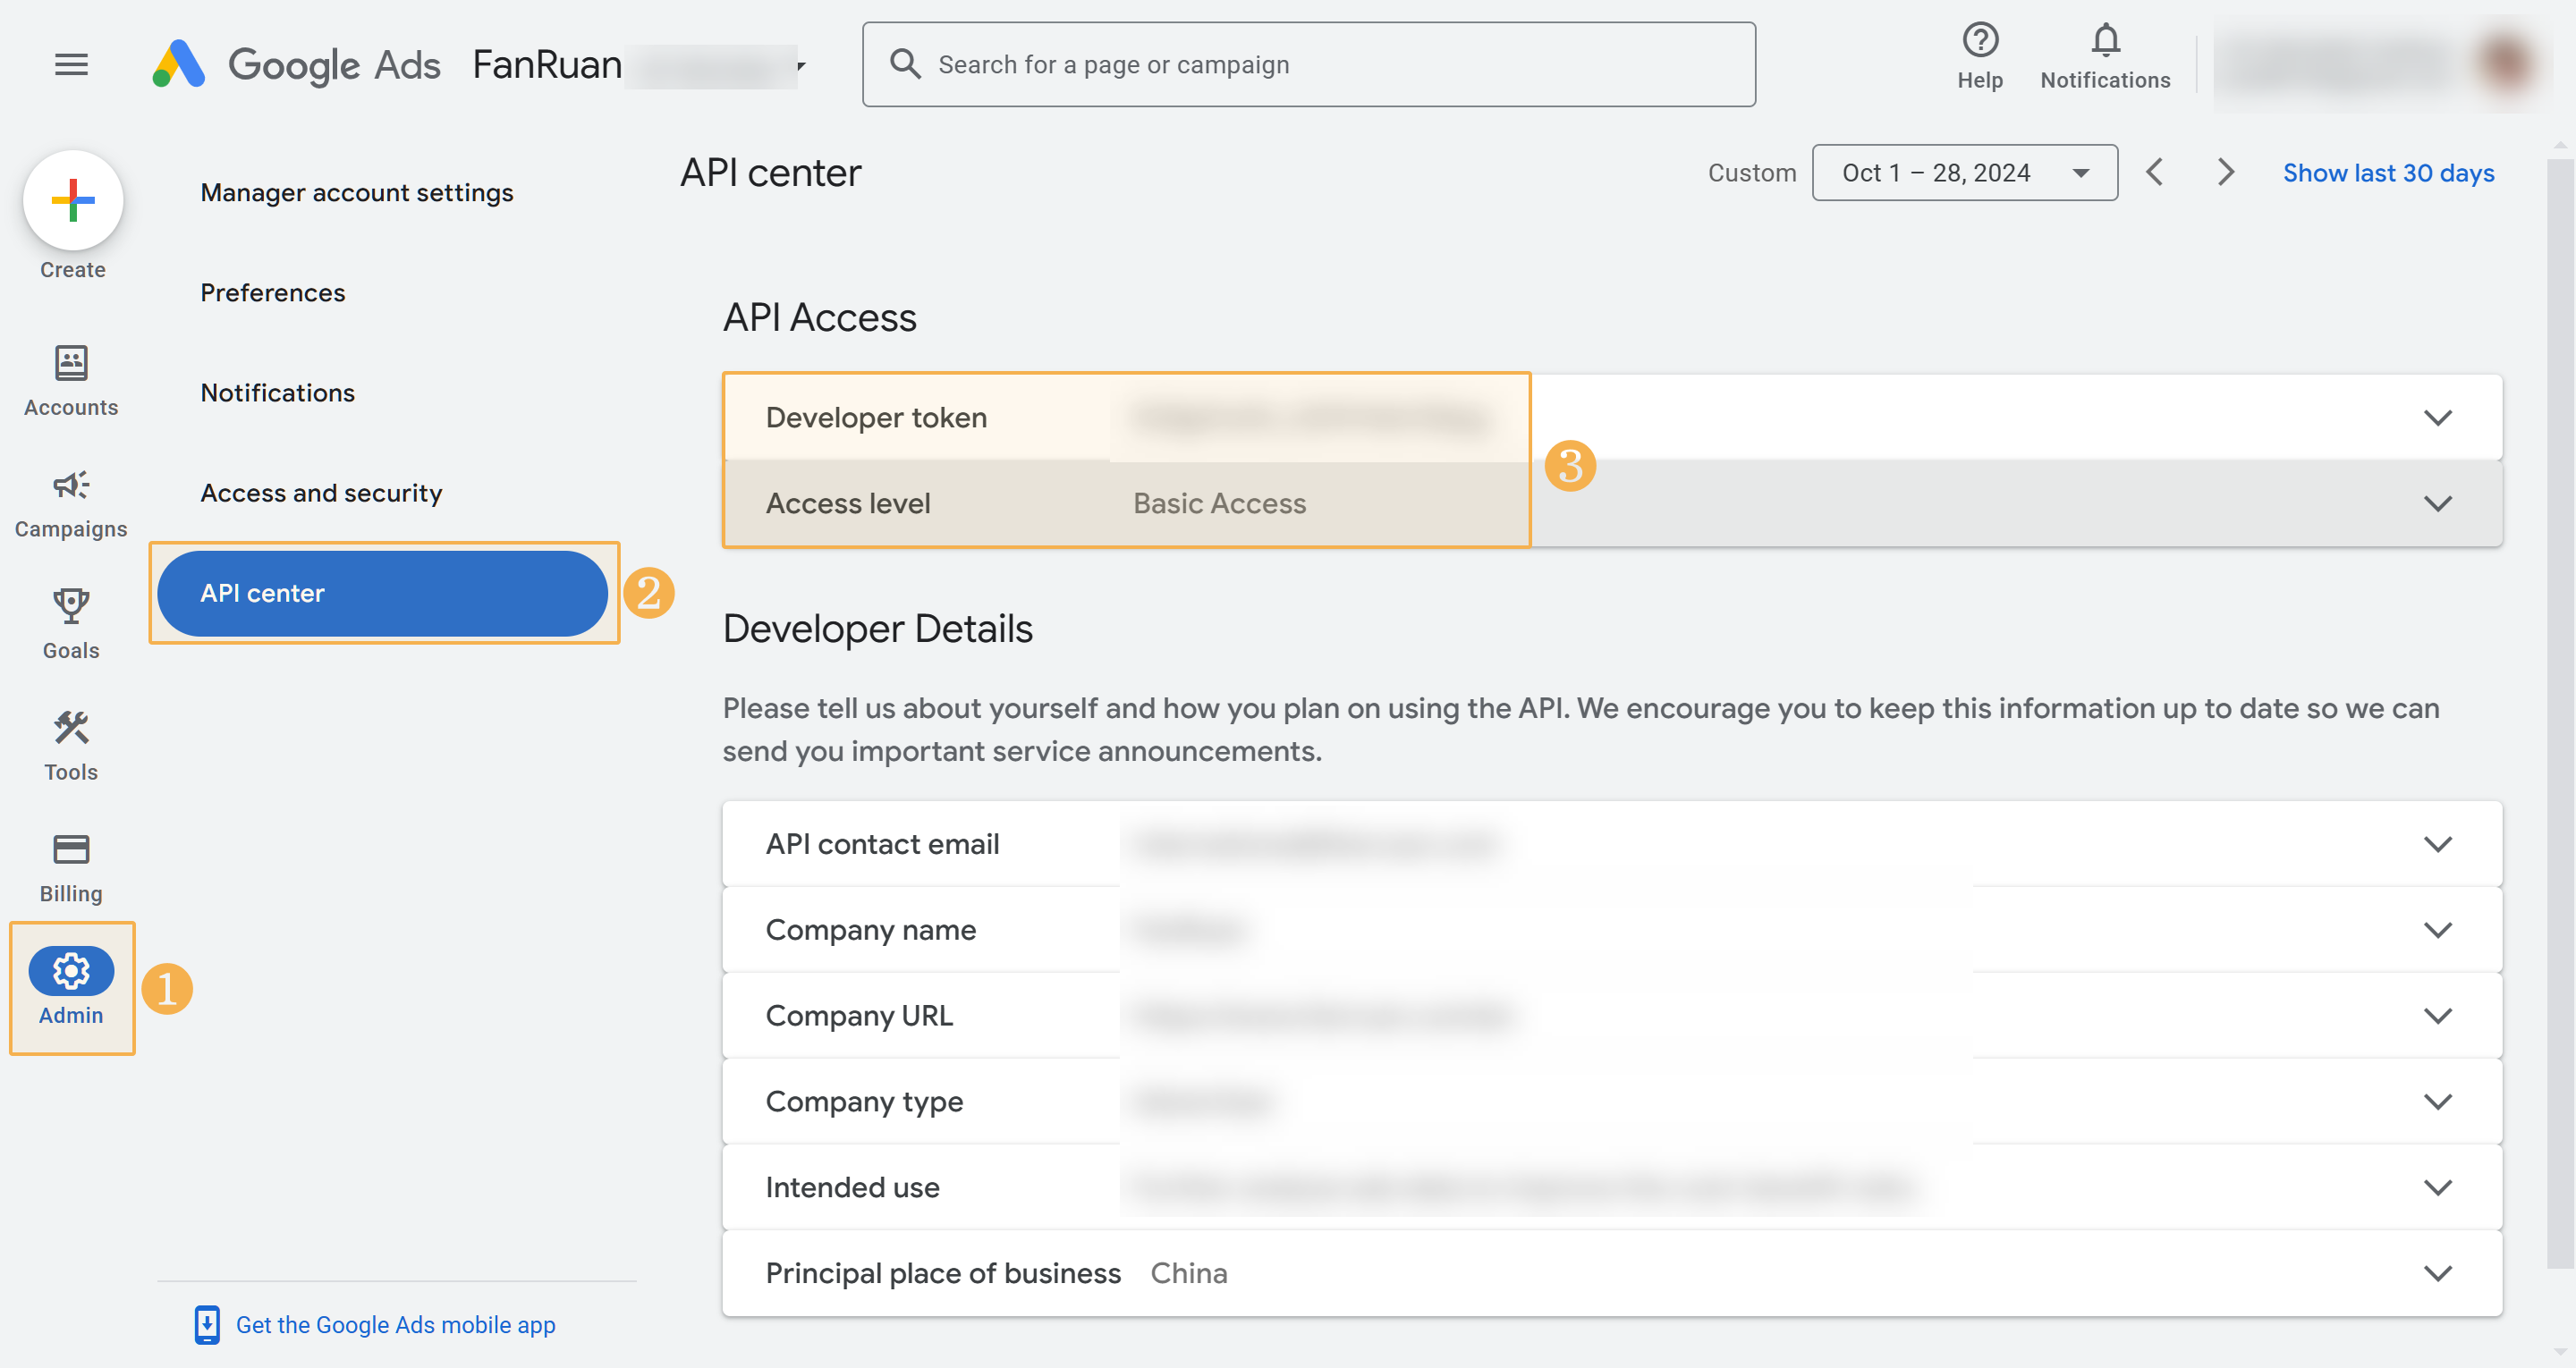
Task: Expand the Access level row
Action: click(x=2437, y=504)
